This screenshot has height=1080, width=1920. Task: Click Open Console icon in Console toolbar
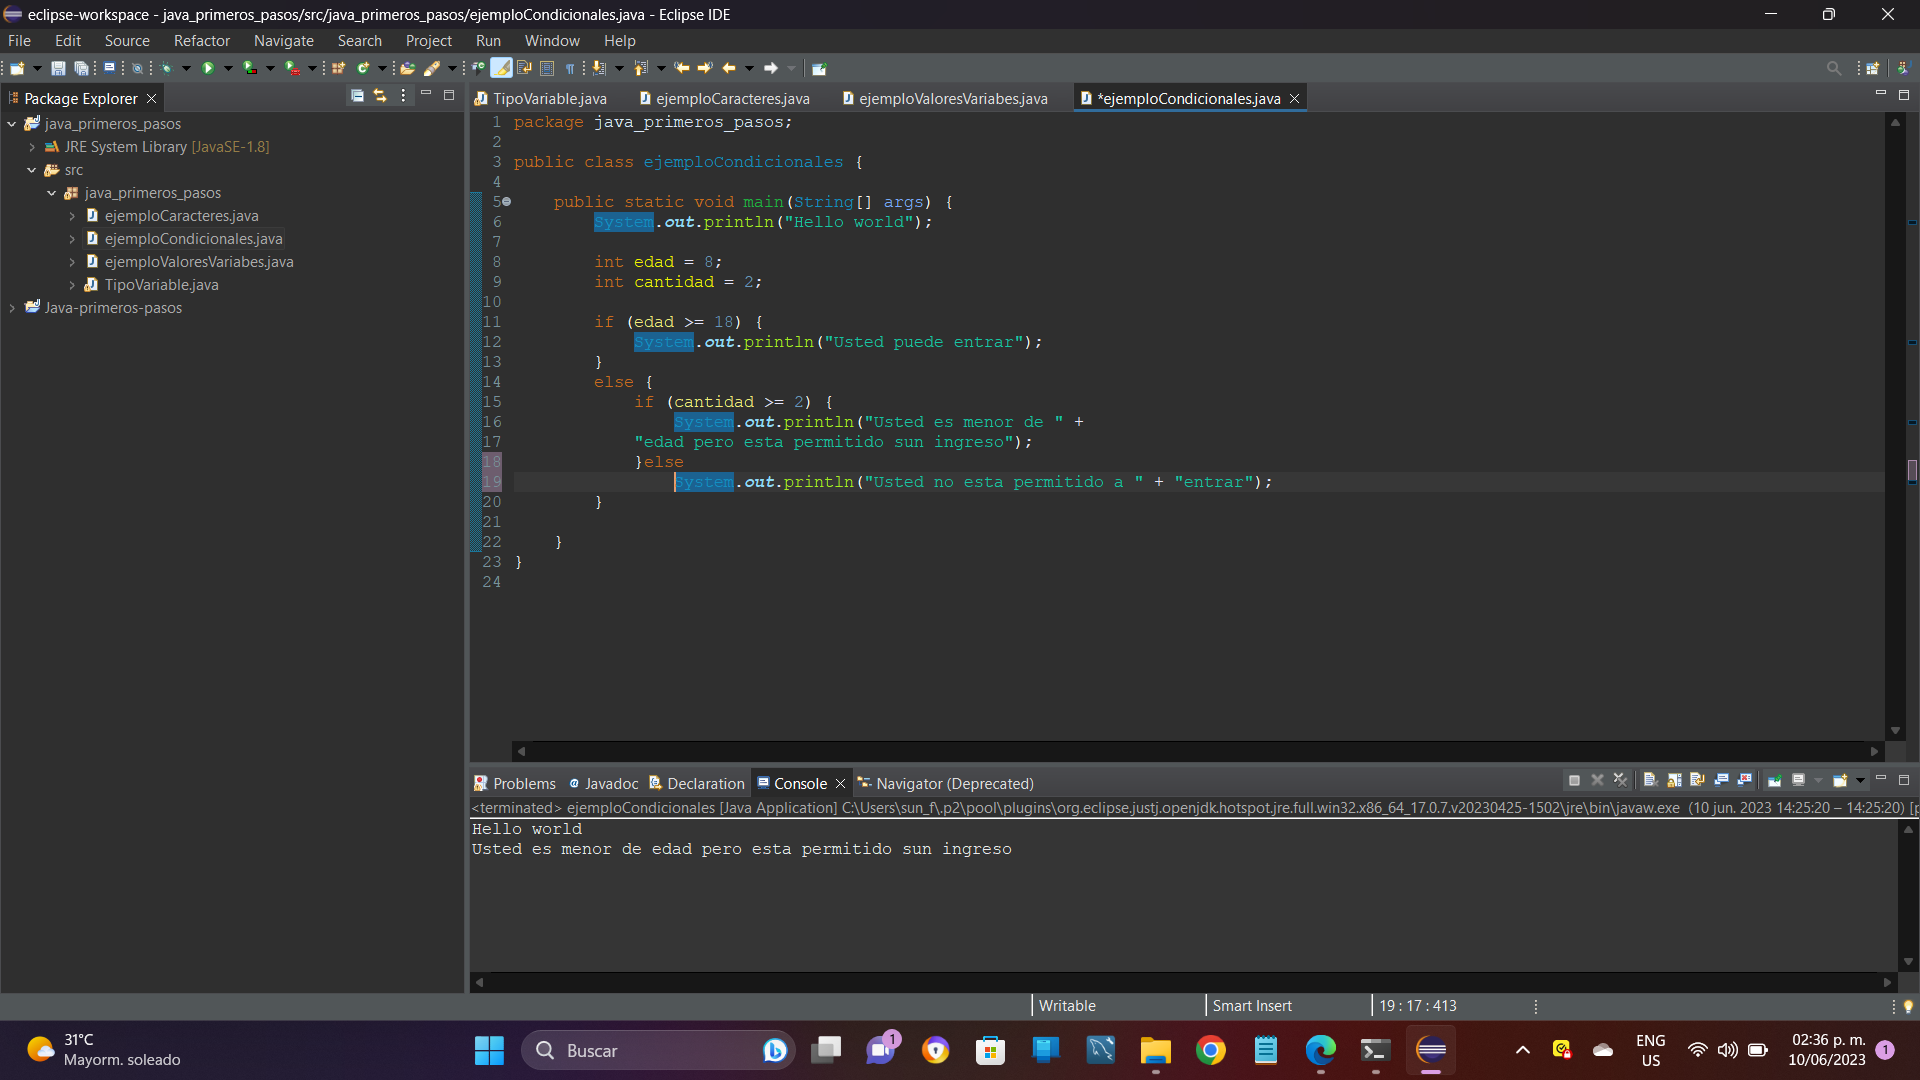pyautogui.click(x=1840, y=780)
